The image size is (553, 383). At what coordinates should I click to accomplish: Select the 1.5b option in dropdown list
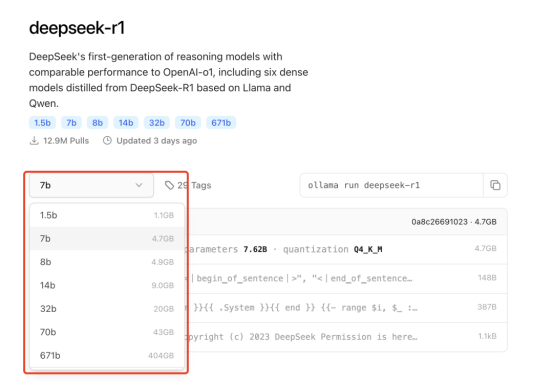point(107,215)
